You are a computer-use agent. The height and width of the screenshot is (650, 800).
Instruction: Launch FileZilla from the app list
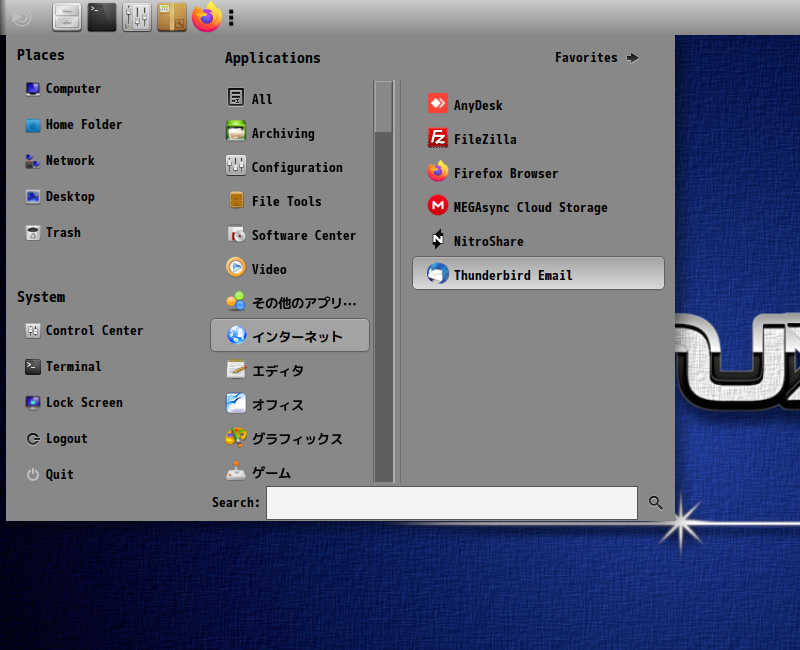(x=538, y=138)
